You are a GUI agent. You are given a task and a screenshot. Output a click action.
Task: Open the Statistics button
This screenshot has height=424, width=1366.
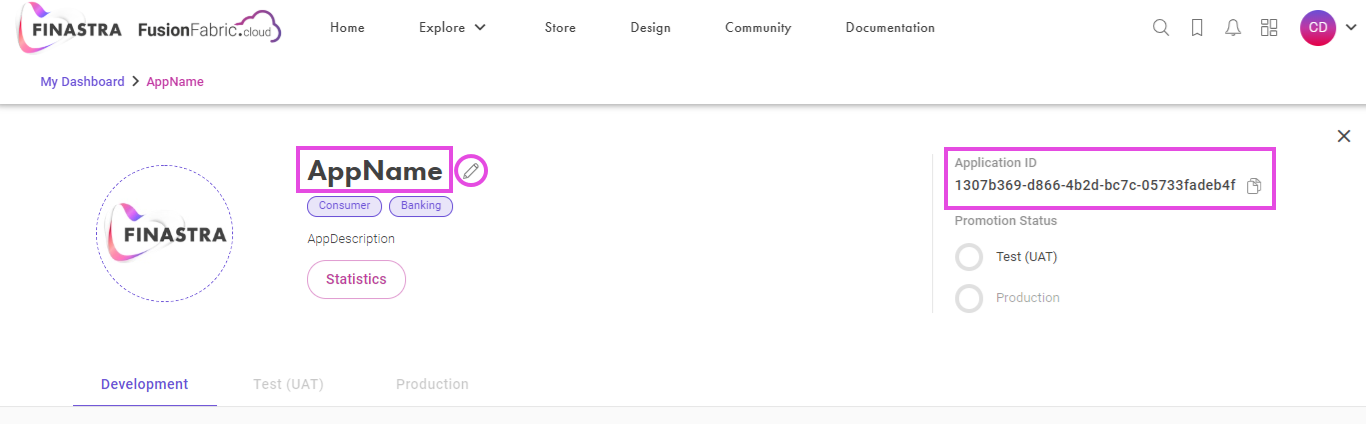coord(356,280)
